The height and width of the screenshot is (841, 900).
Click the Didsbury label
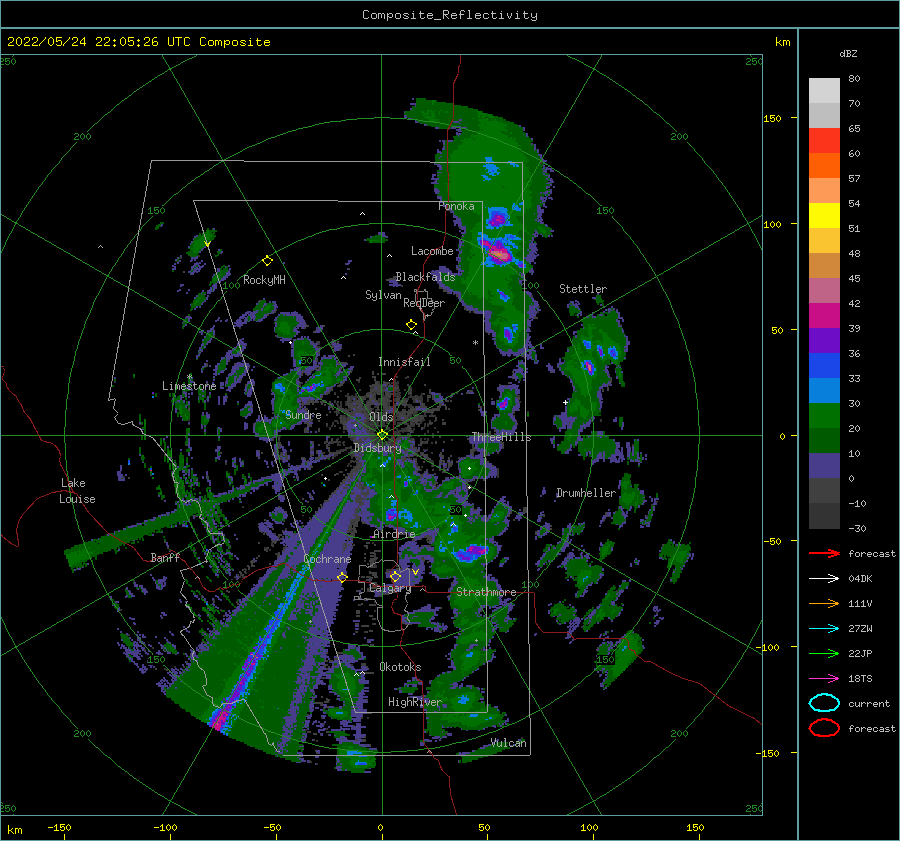click(x=377, y=448)
